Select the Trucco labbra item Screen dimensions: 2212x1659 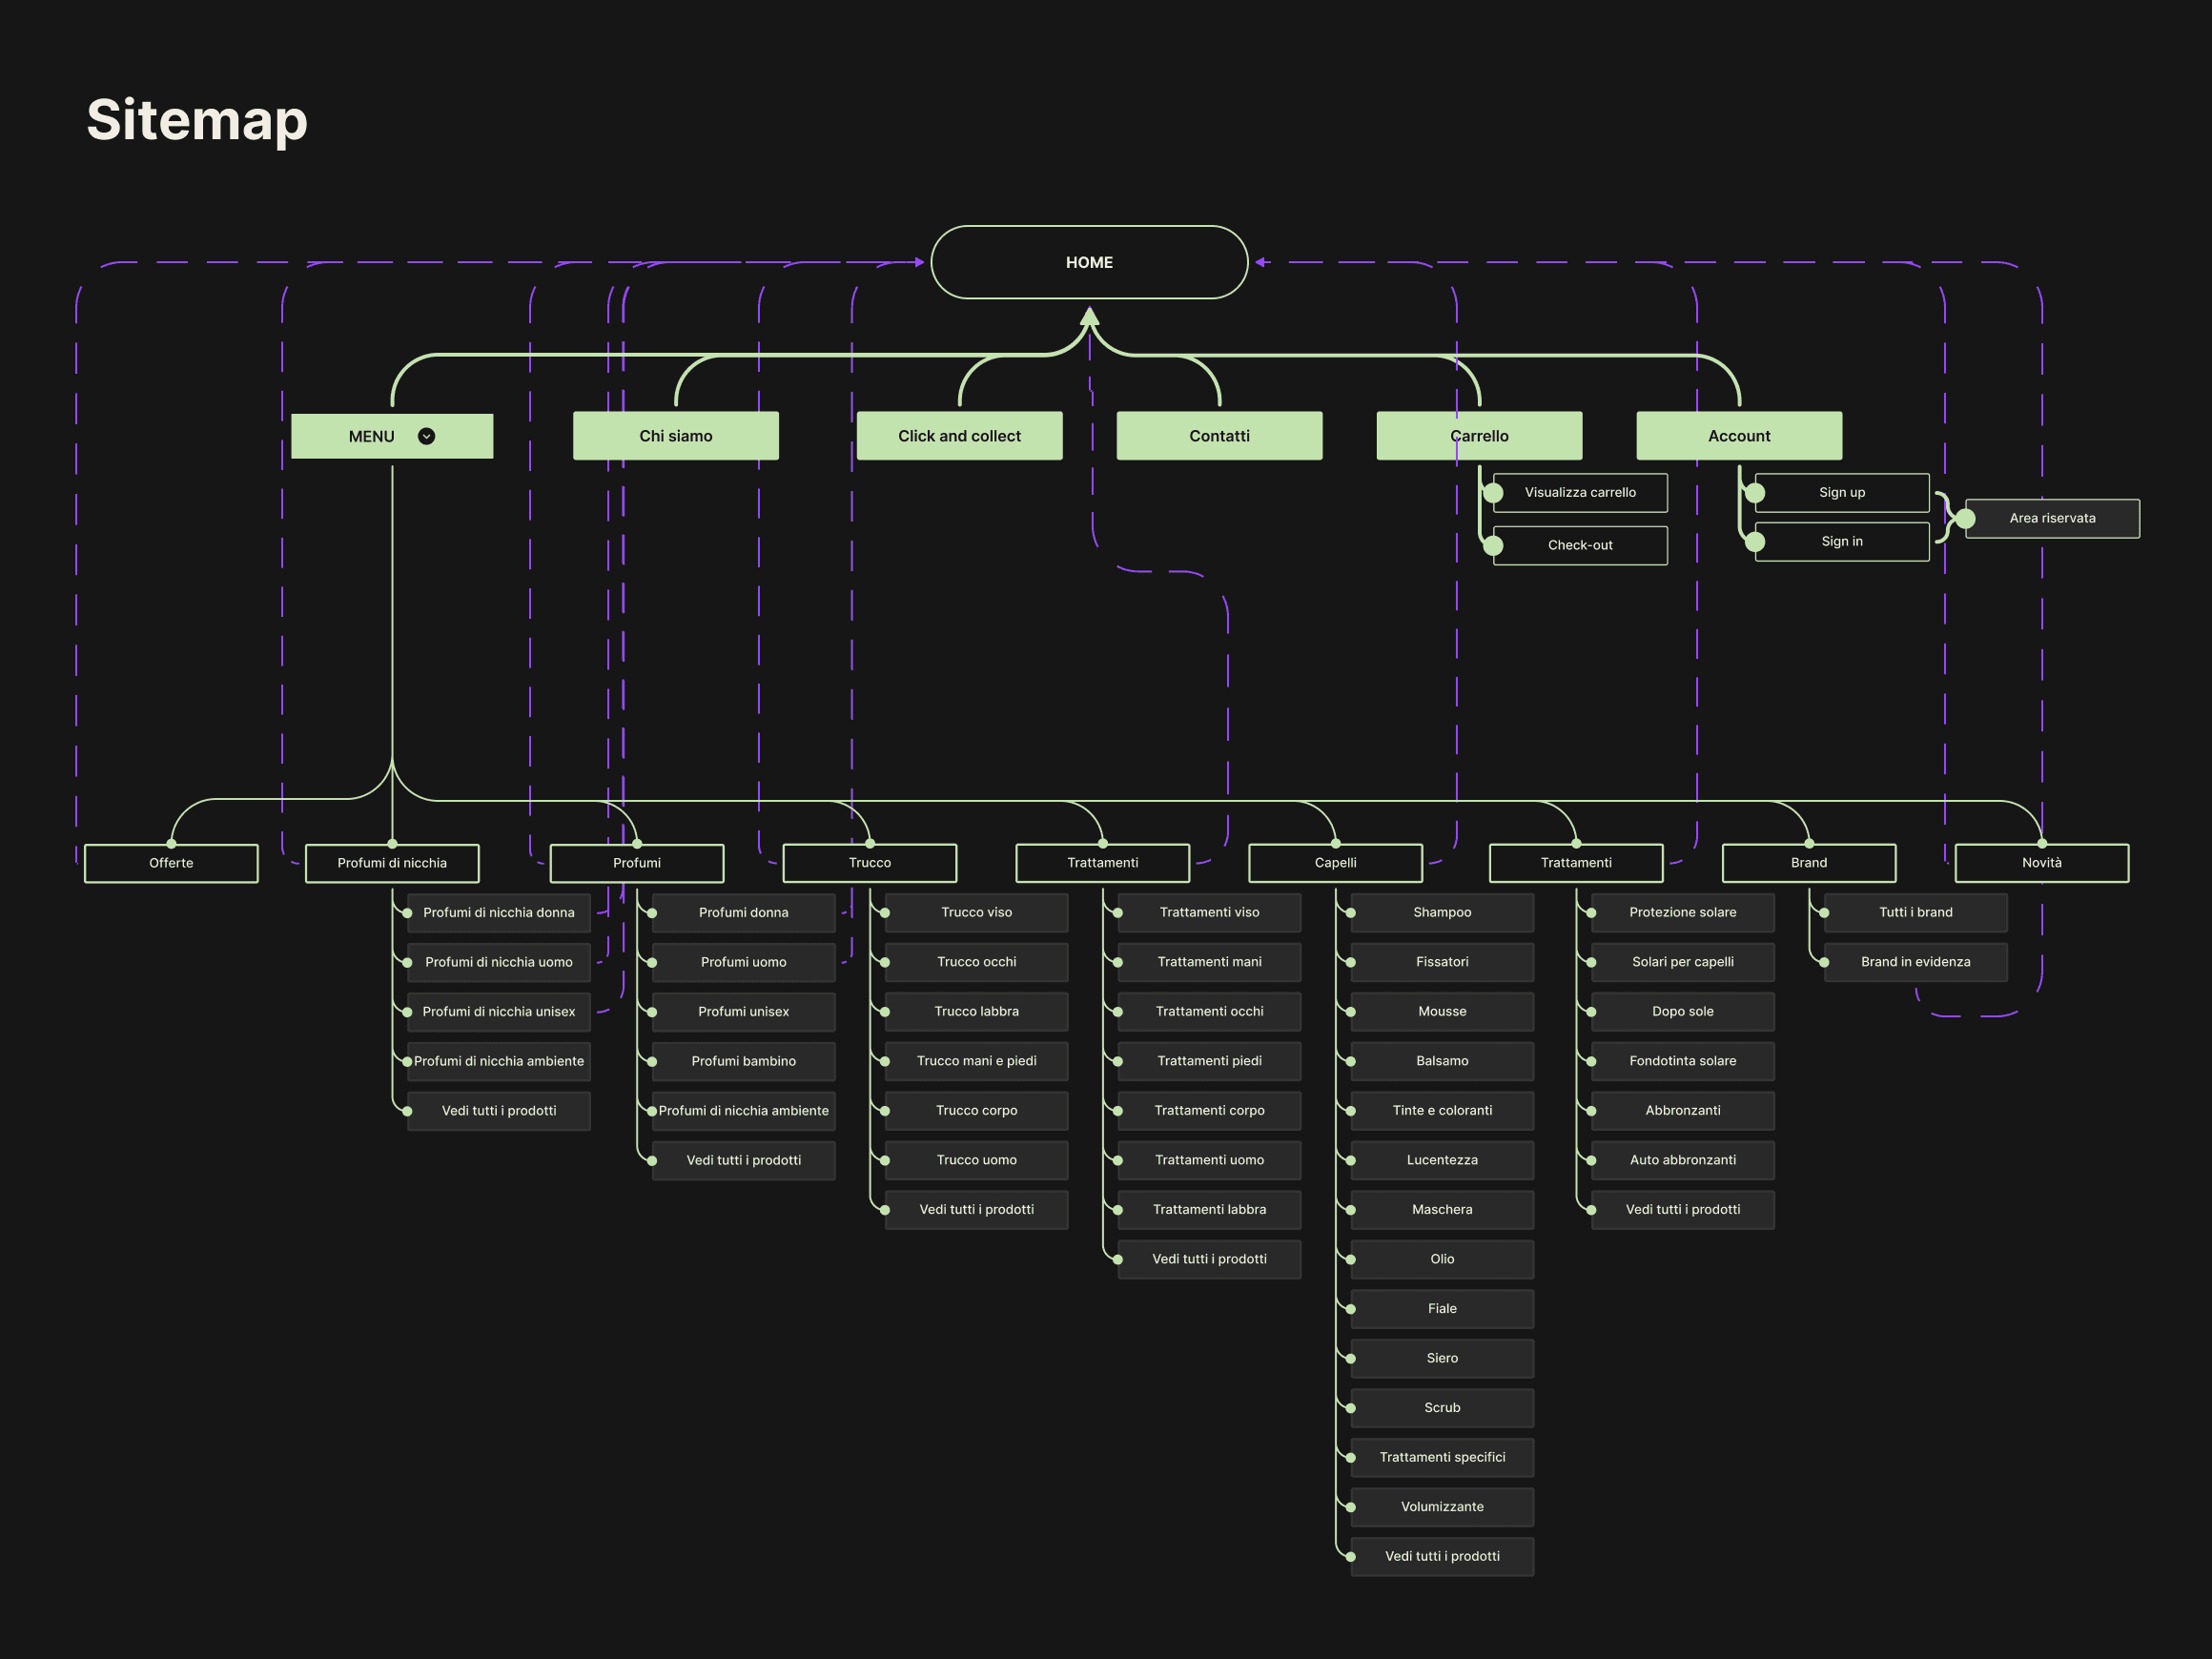coord(976,1011)
